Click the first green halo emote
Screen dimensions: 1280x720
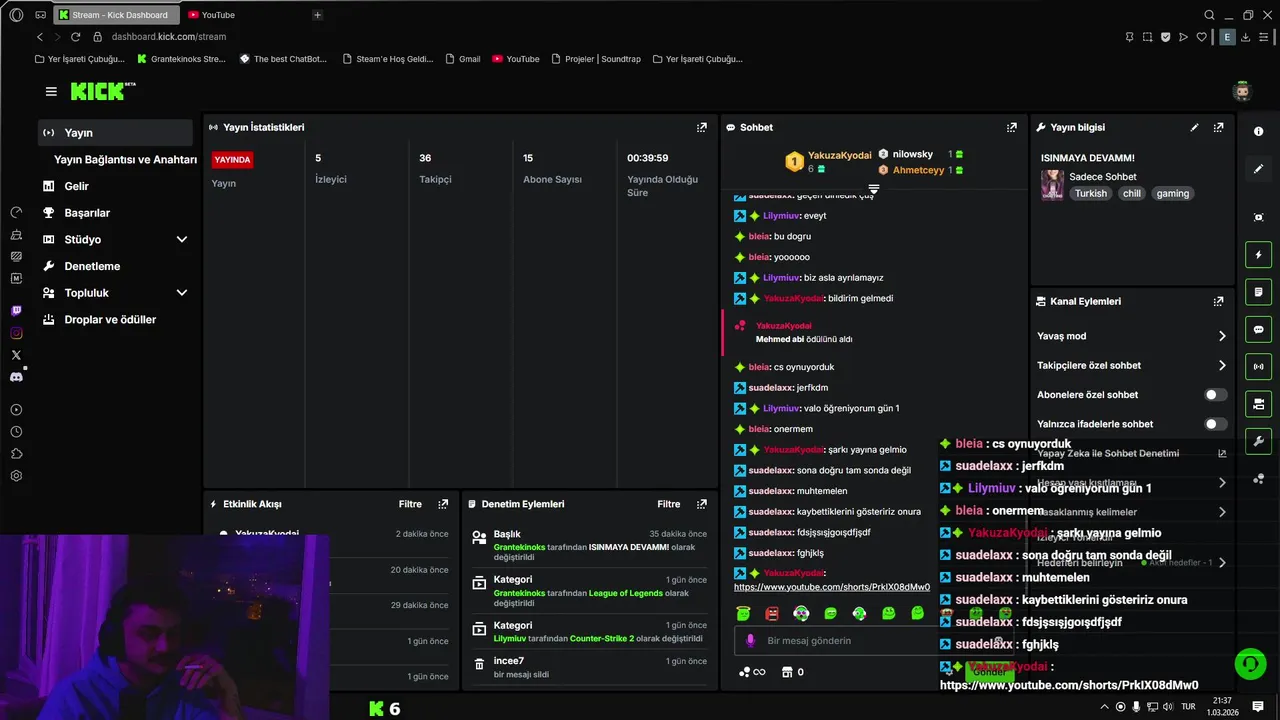(743, 613)
